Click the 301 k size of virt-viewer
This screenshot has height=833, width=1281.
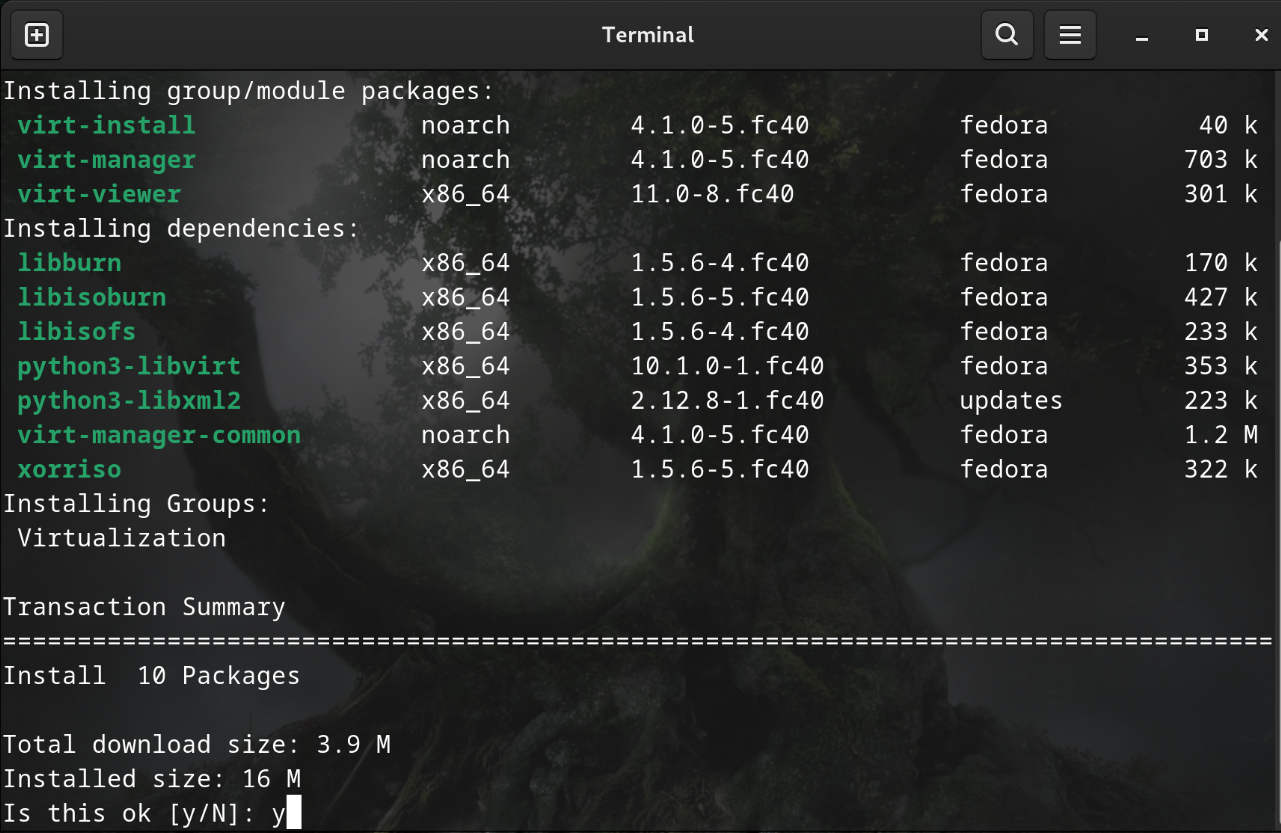tap(1221, 194)
